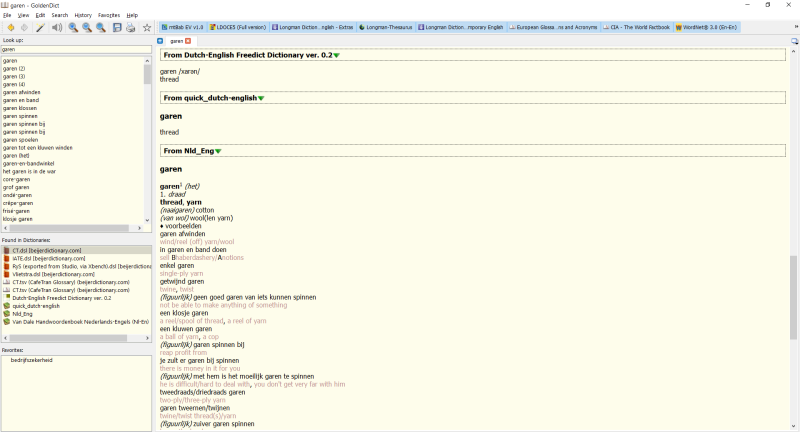Open the Search menu
This screenshot has width=800, height=432.
coord(60,15)
